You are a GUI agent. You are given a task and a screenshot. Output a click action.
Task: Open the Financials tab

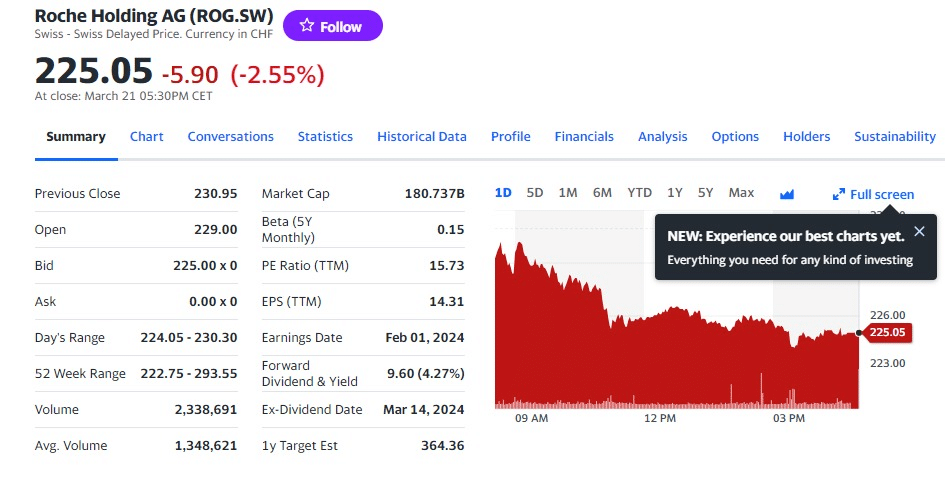point(584,137)
